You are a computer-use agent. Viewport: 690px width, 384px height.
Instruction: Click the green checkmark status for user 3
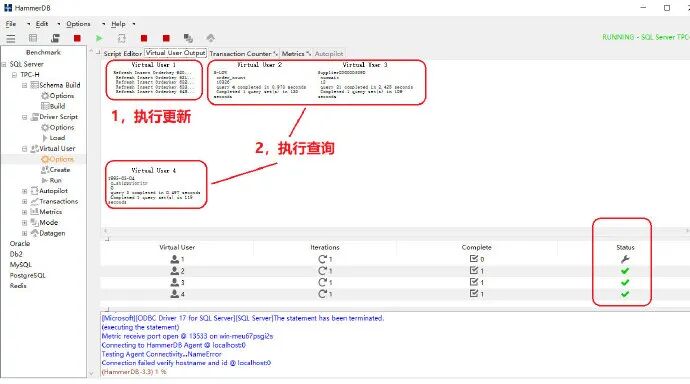(625, 282)
